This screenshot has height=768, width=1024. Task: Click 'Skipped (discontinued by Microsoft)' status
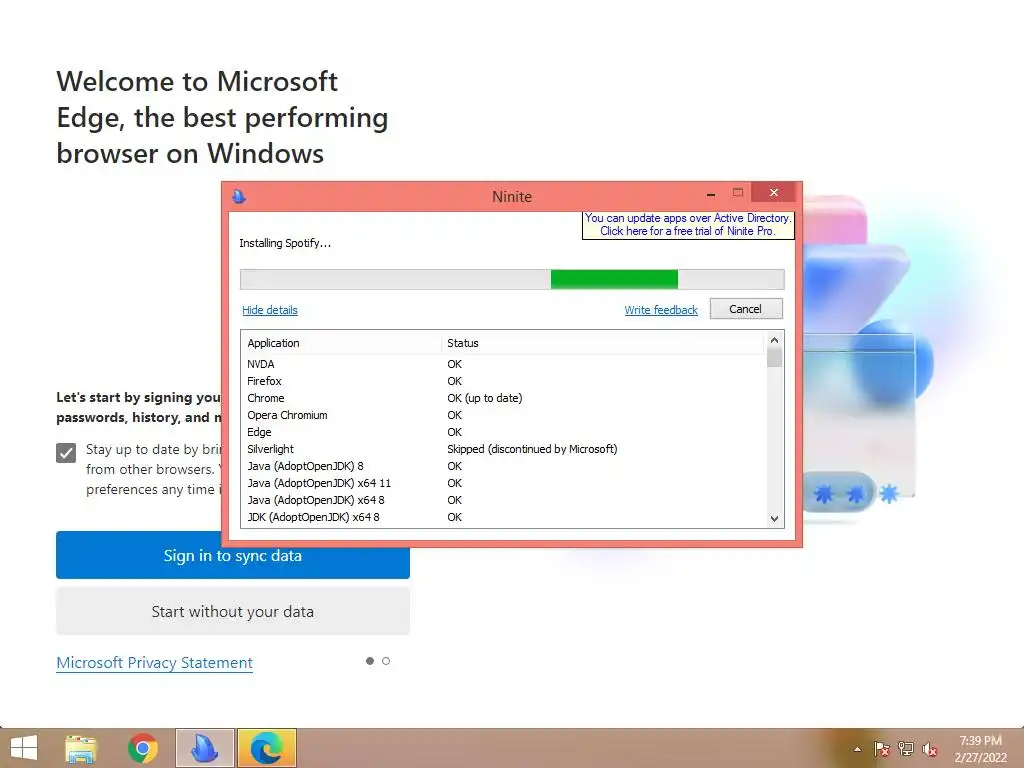(532, 449)
